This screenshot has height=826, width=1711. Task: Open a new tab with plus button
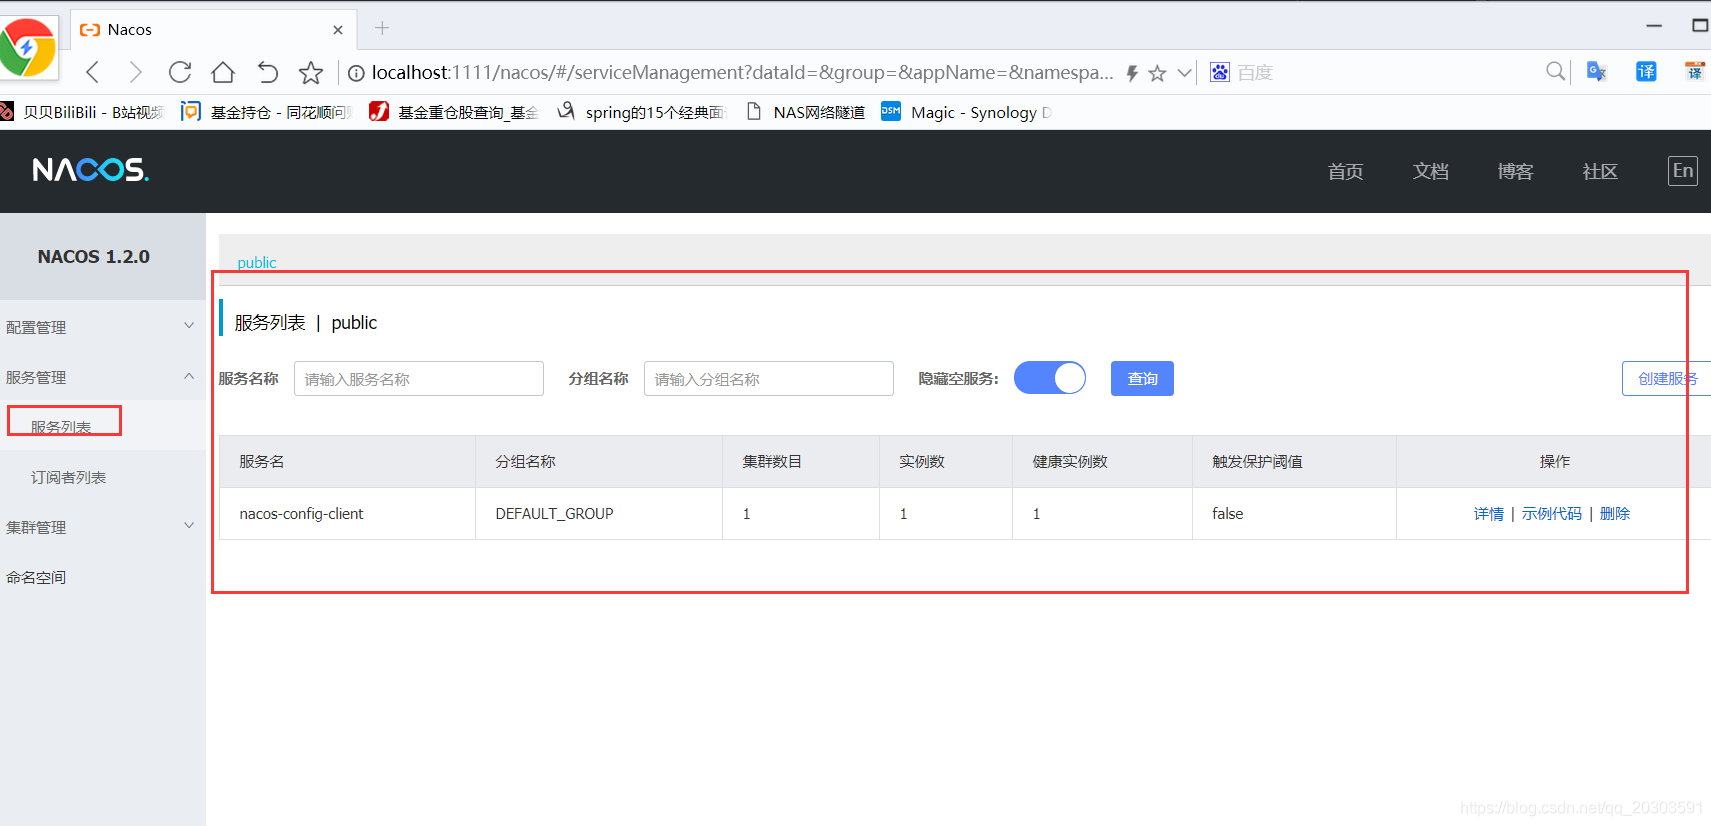tap(382, 28)
